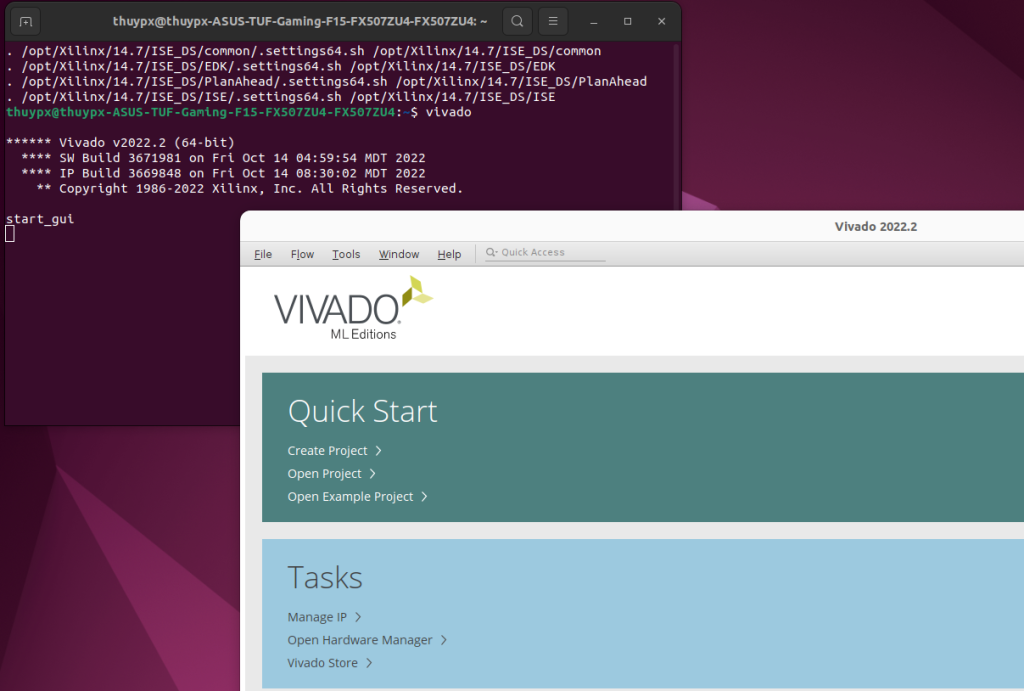Click the Tasks heading

(x=325, y=578)
